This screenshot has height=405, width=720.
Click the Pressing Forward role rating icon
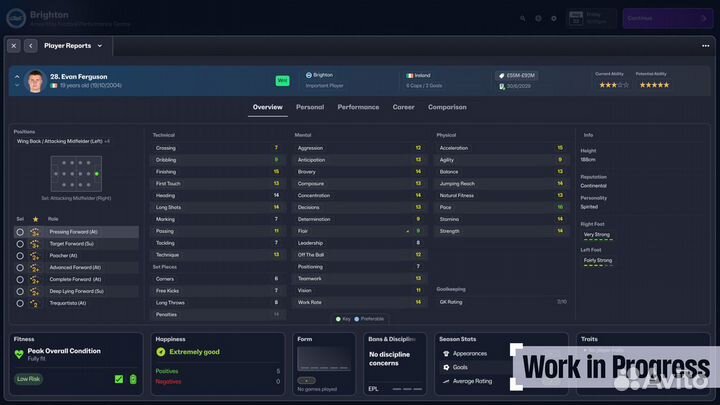[x=35, y=232]
